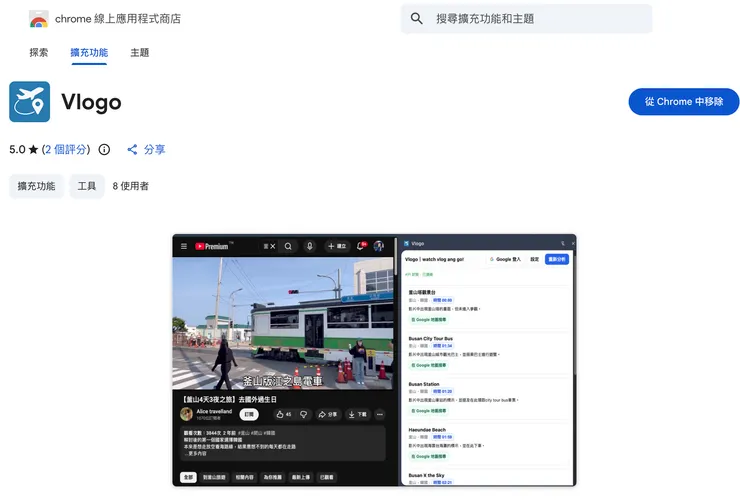Focus the 搜尋擴充功能和主題 search field
Viewport: 740px width, 502px height.
tap(527, 19)
